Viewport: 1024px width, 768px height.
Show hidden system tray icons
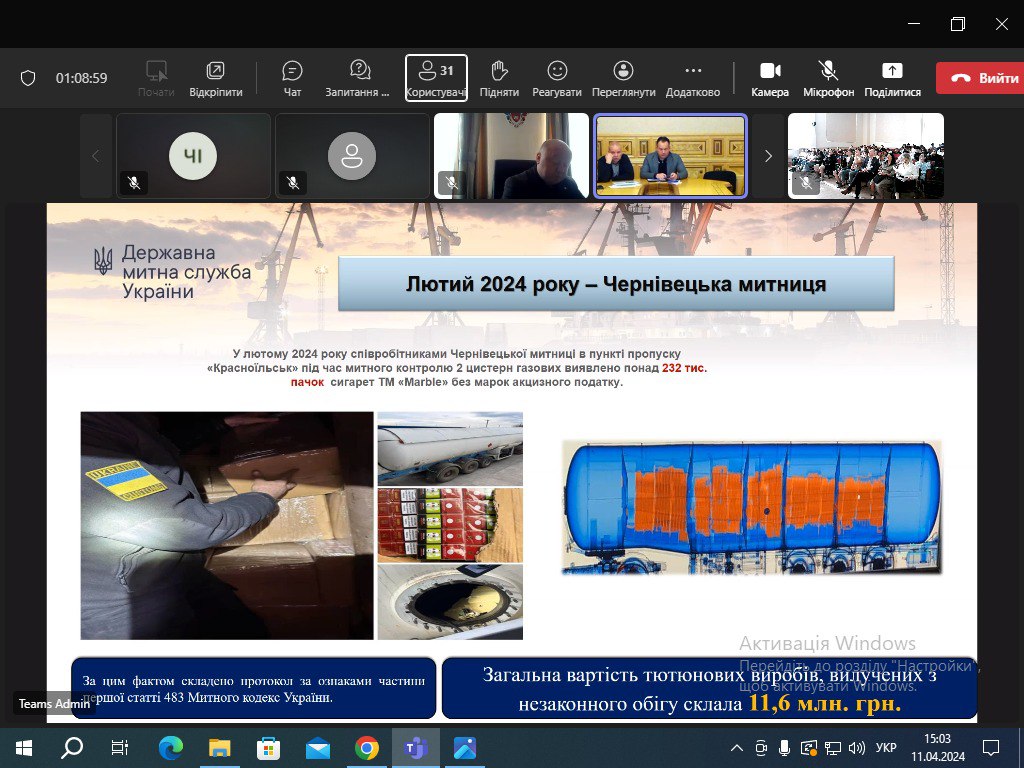coord(737,747)
